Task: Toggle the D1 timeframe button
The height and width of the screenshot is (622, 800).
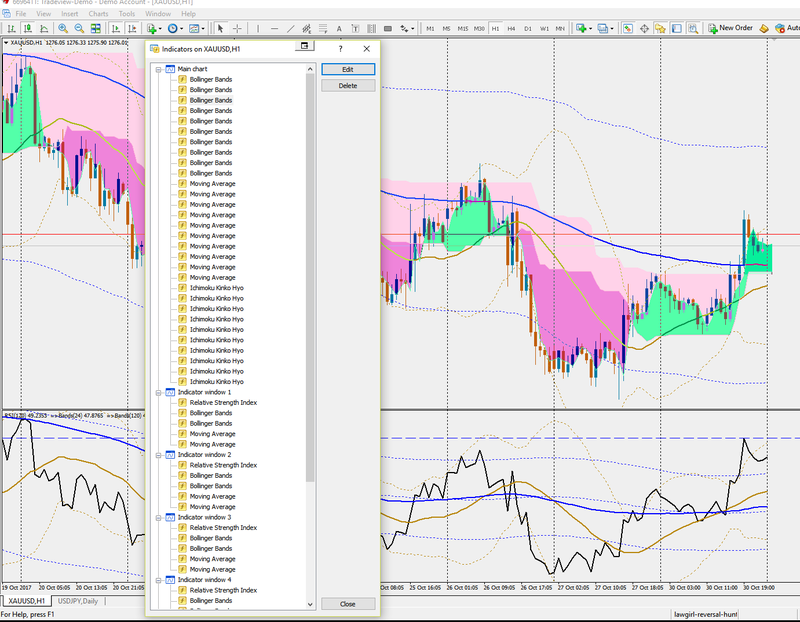Action: pyautogui.click(x=528, y=29)
